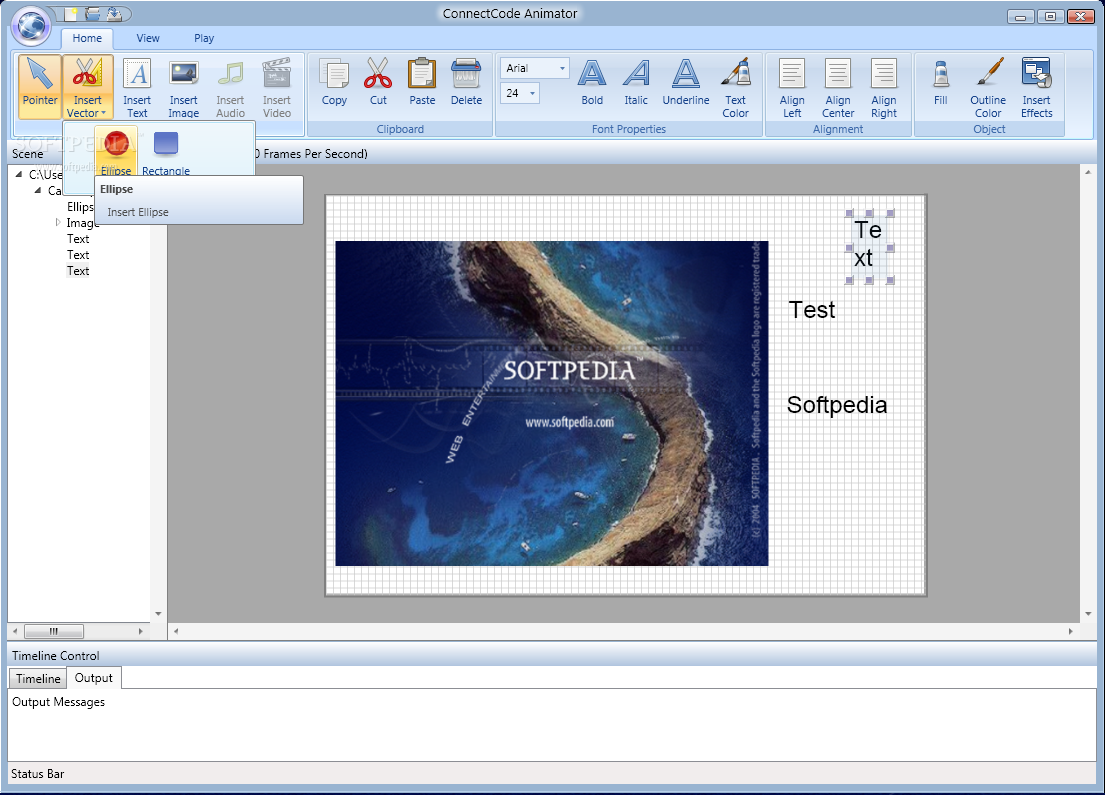
Task: Select the first Text tree item
Action: (78, 239)
